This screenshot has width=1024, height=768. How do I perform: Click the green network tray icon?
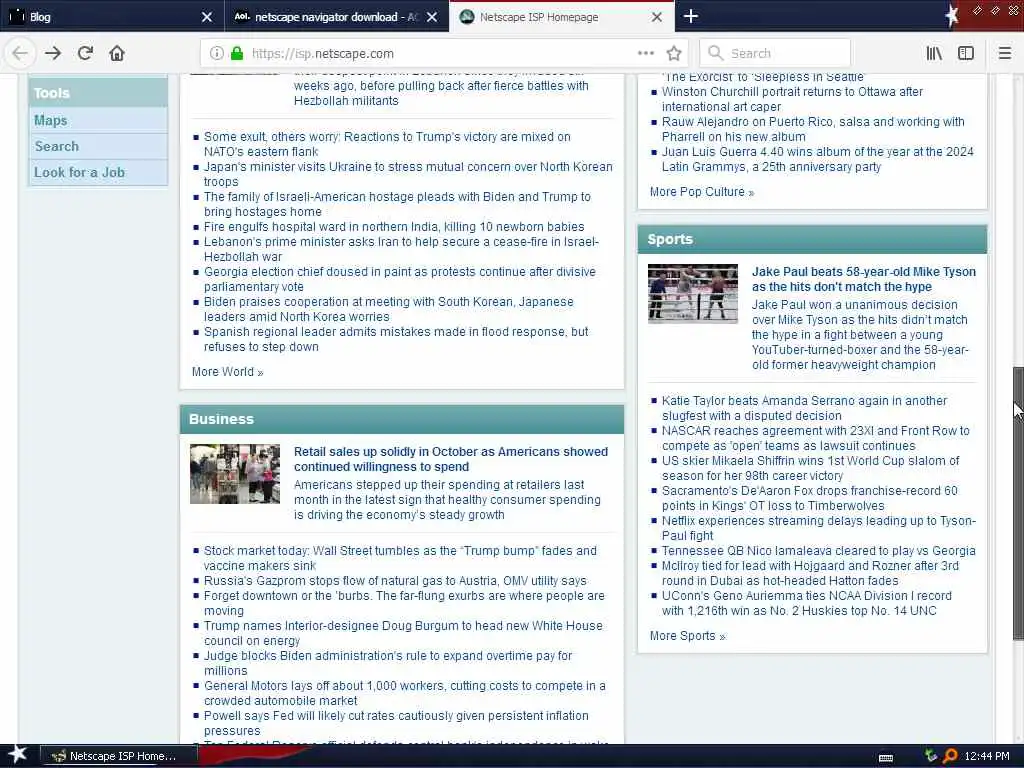click(931, 756)
